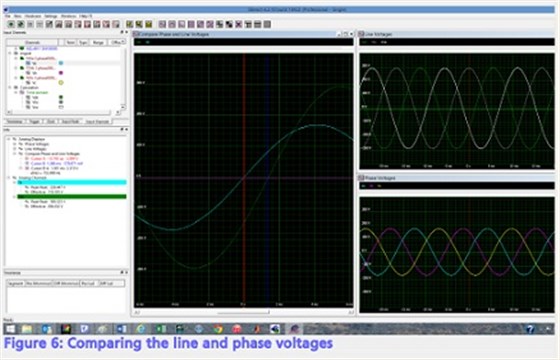This screenshot has width=560, height=360.
Task: Toggle the yellow channel color indicator
Action: (61, 82)
